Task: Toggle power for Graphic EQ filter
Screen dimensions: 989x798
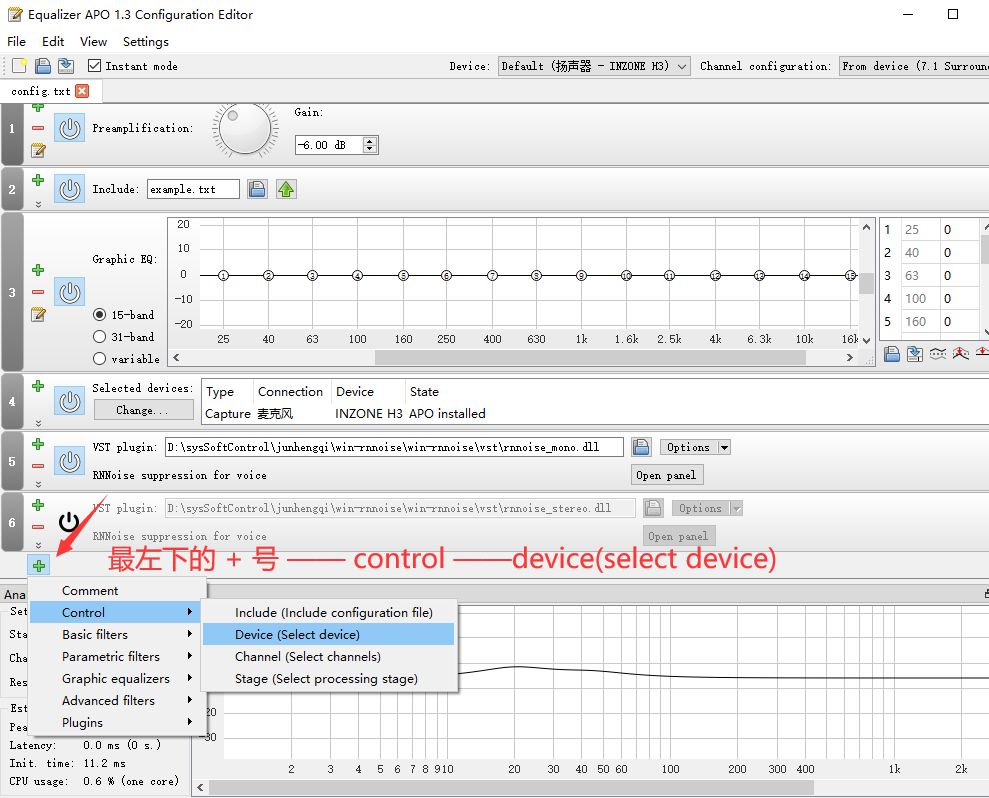Action: coord(69,292)
